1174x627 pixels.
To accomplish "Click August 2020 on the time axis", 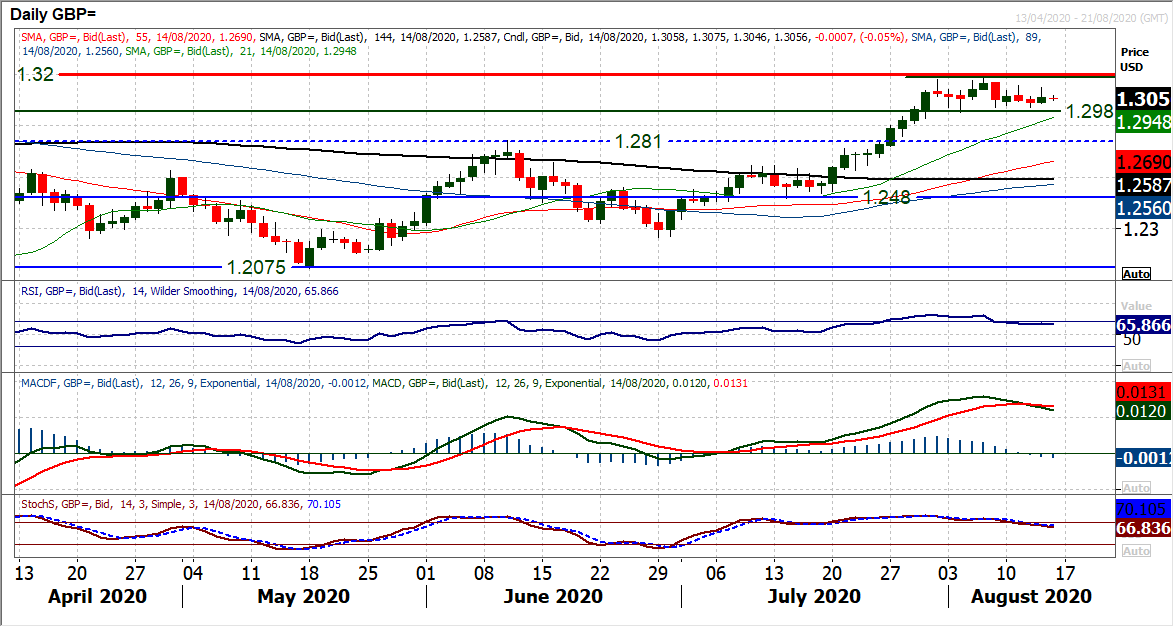I will (x=1033, y=596).
